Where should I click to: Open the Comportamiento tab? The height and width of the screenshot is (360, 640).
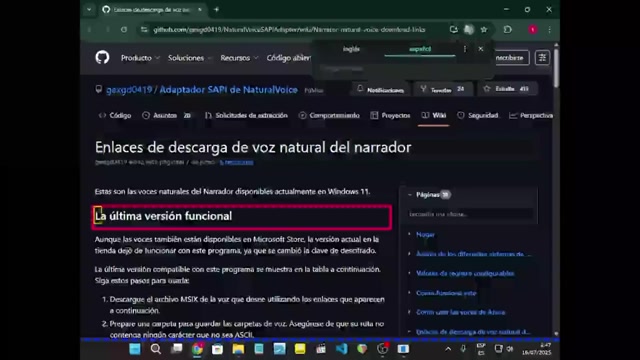point(329,116)
